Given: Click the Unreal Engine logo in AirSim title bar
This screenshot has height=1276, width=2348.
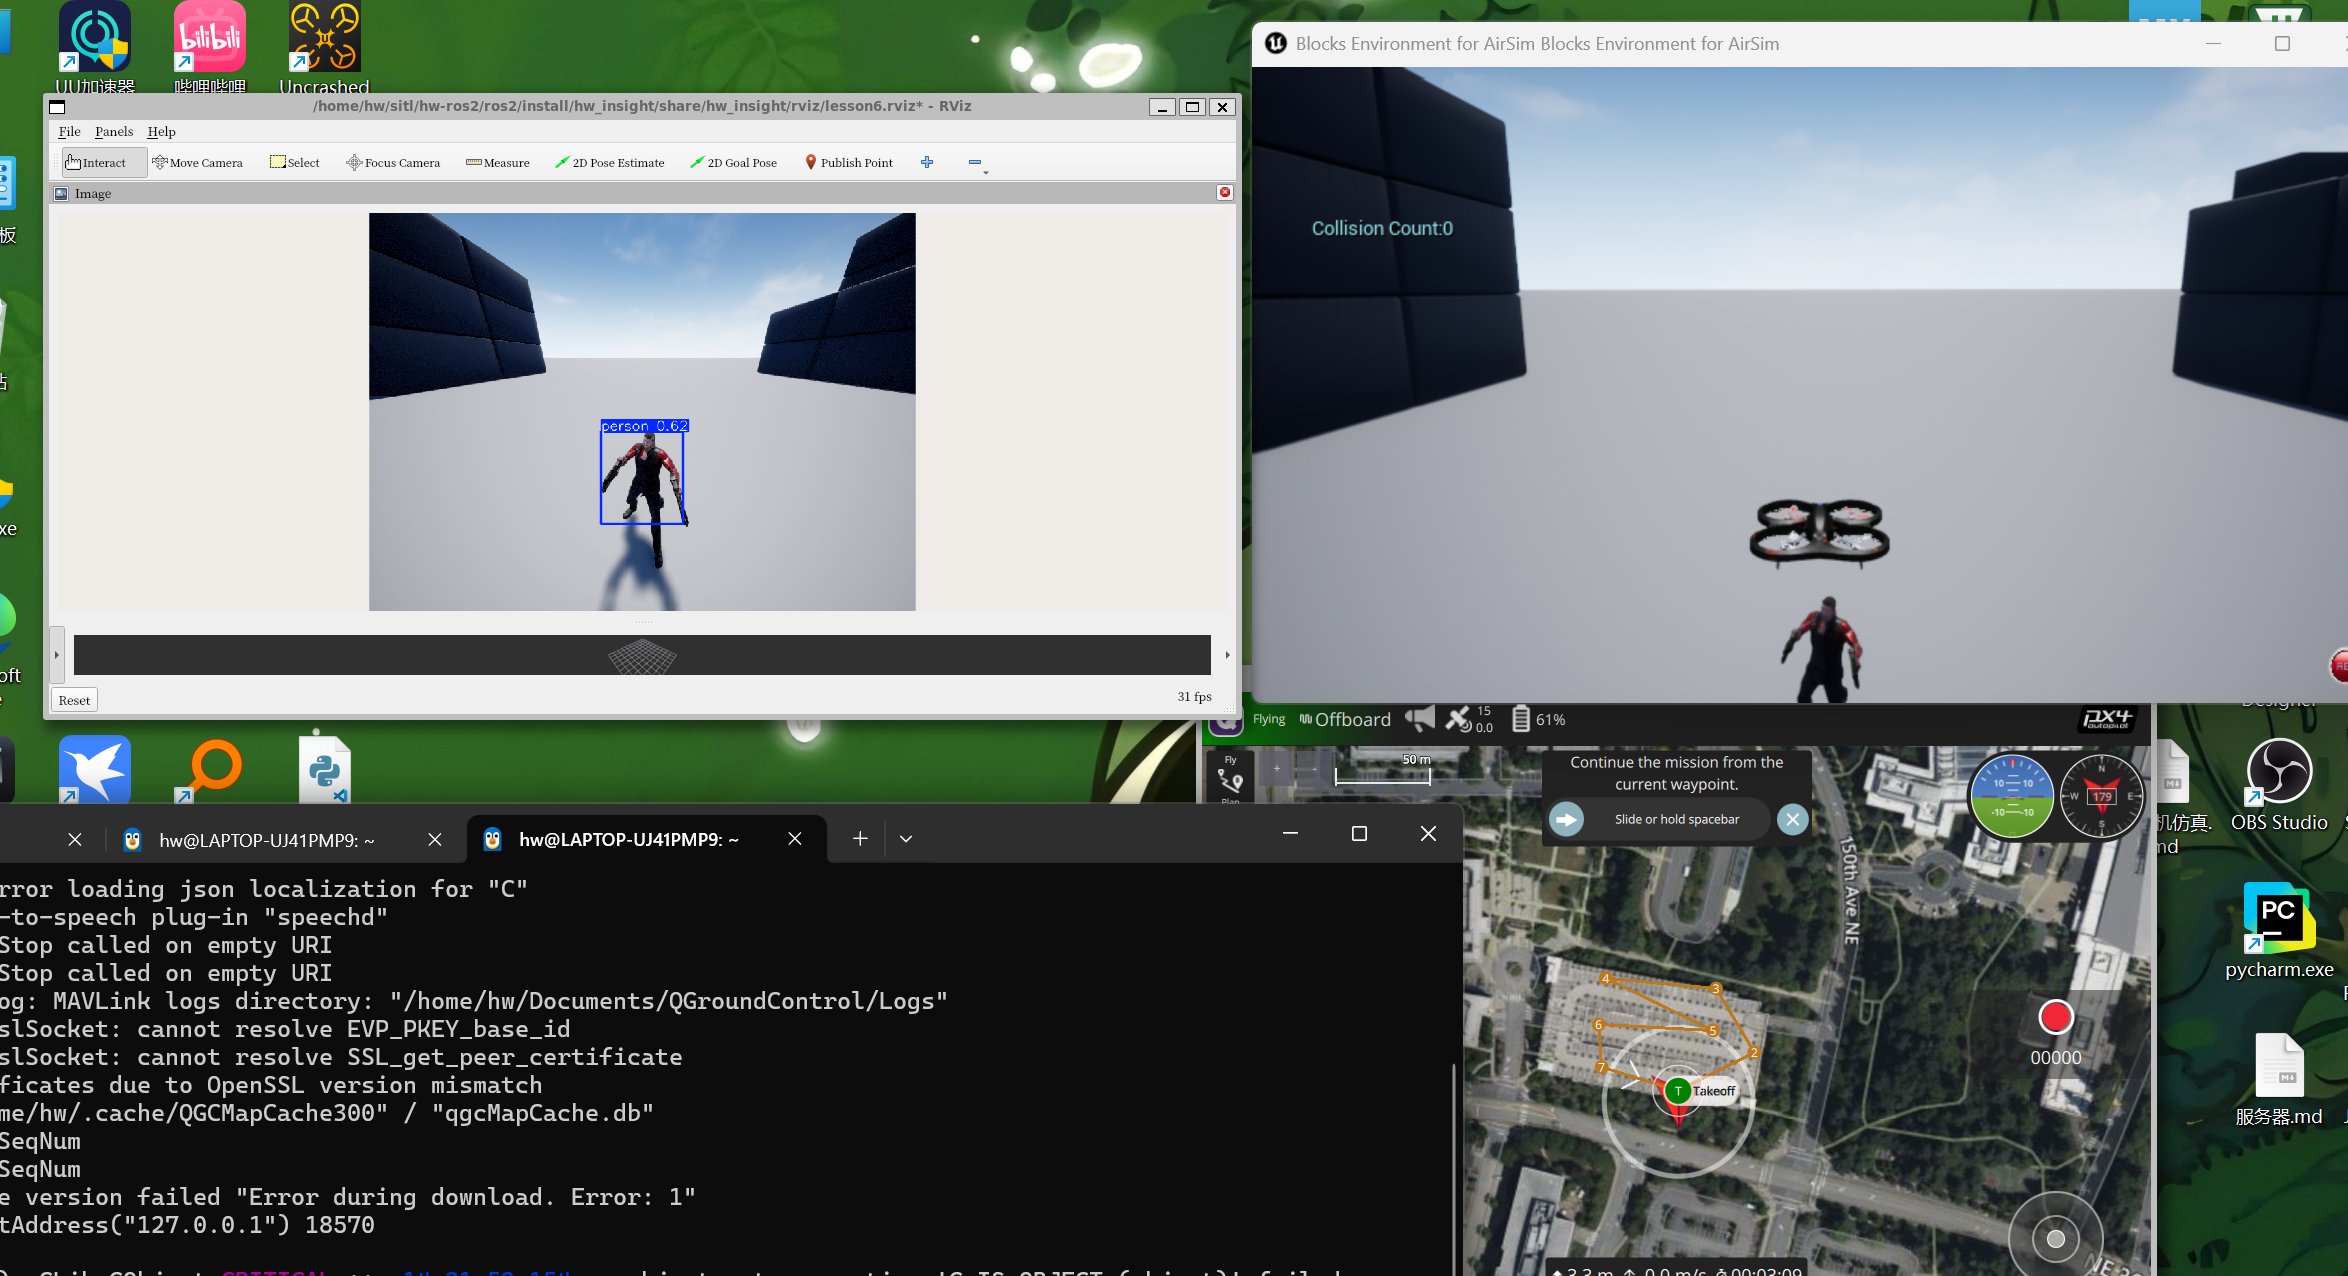Looking at the screenshot, I should (x=1276, y=43).
